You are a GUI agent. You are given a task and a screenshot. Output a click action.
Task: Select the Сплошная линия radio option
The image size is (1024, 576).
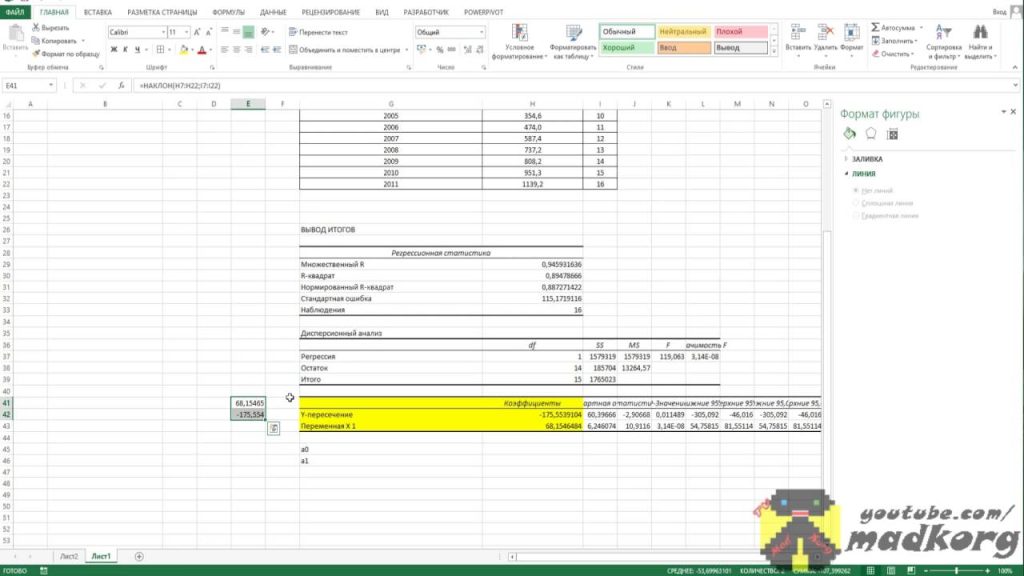coord(856,203)
